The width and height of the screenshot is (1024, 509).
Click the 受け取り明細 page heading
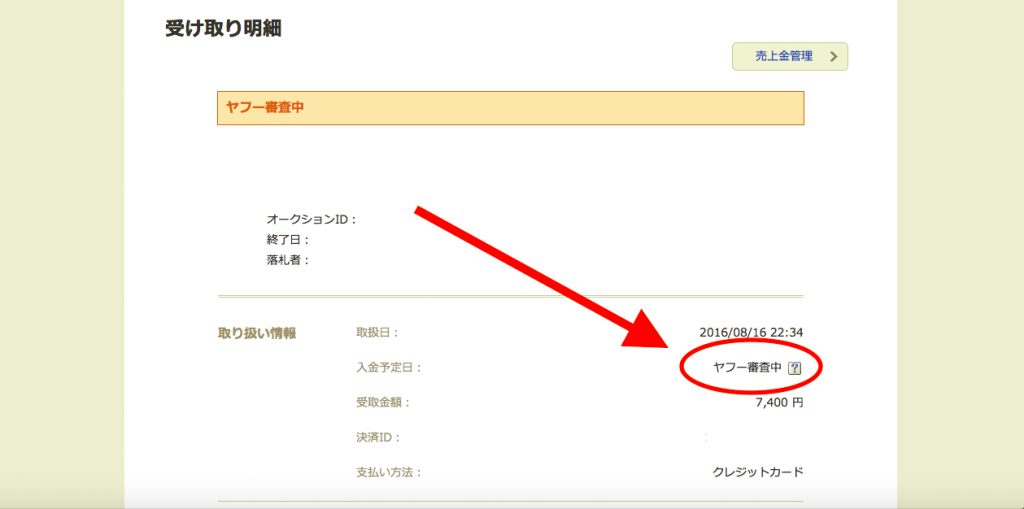point(223,28)
